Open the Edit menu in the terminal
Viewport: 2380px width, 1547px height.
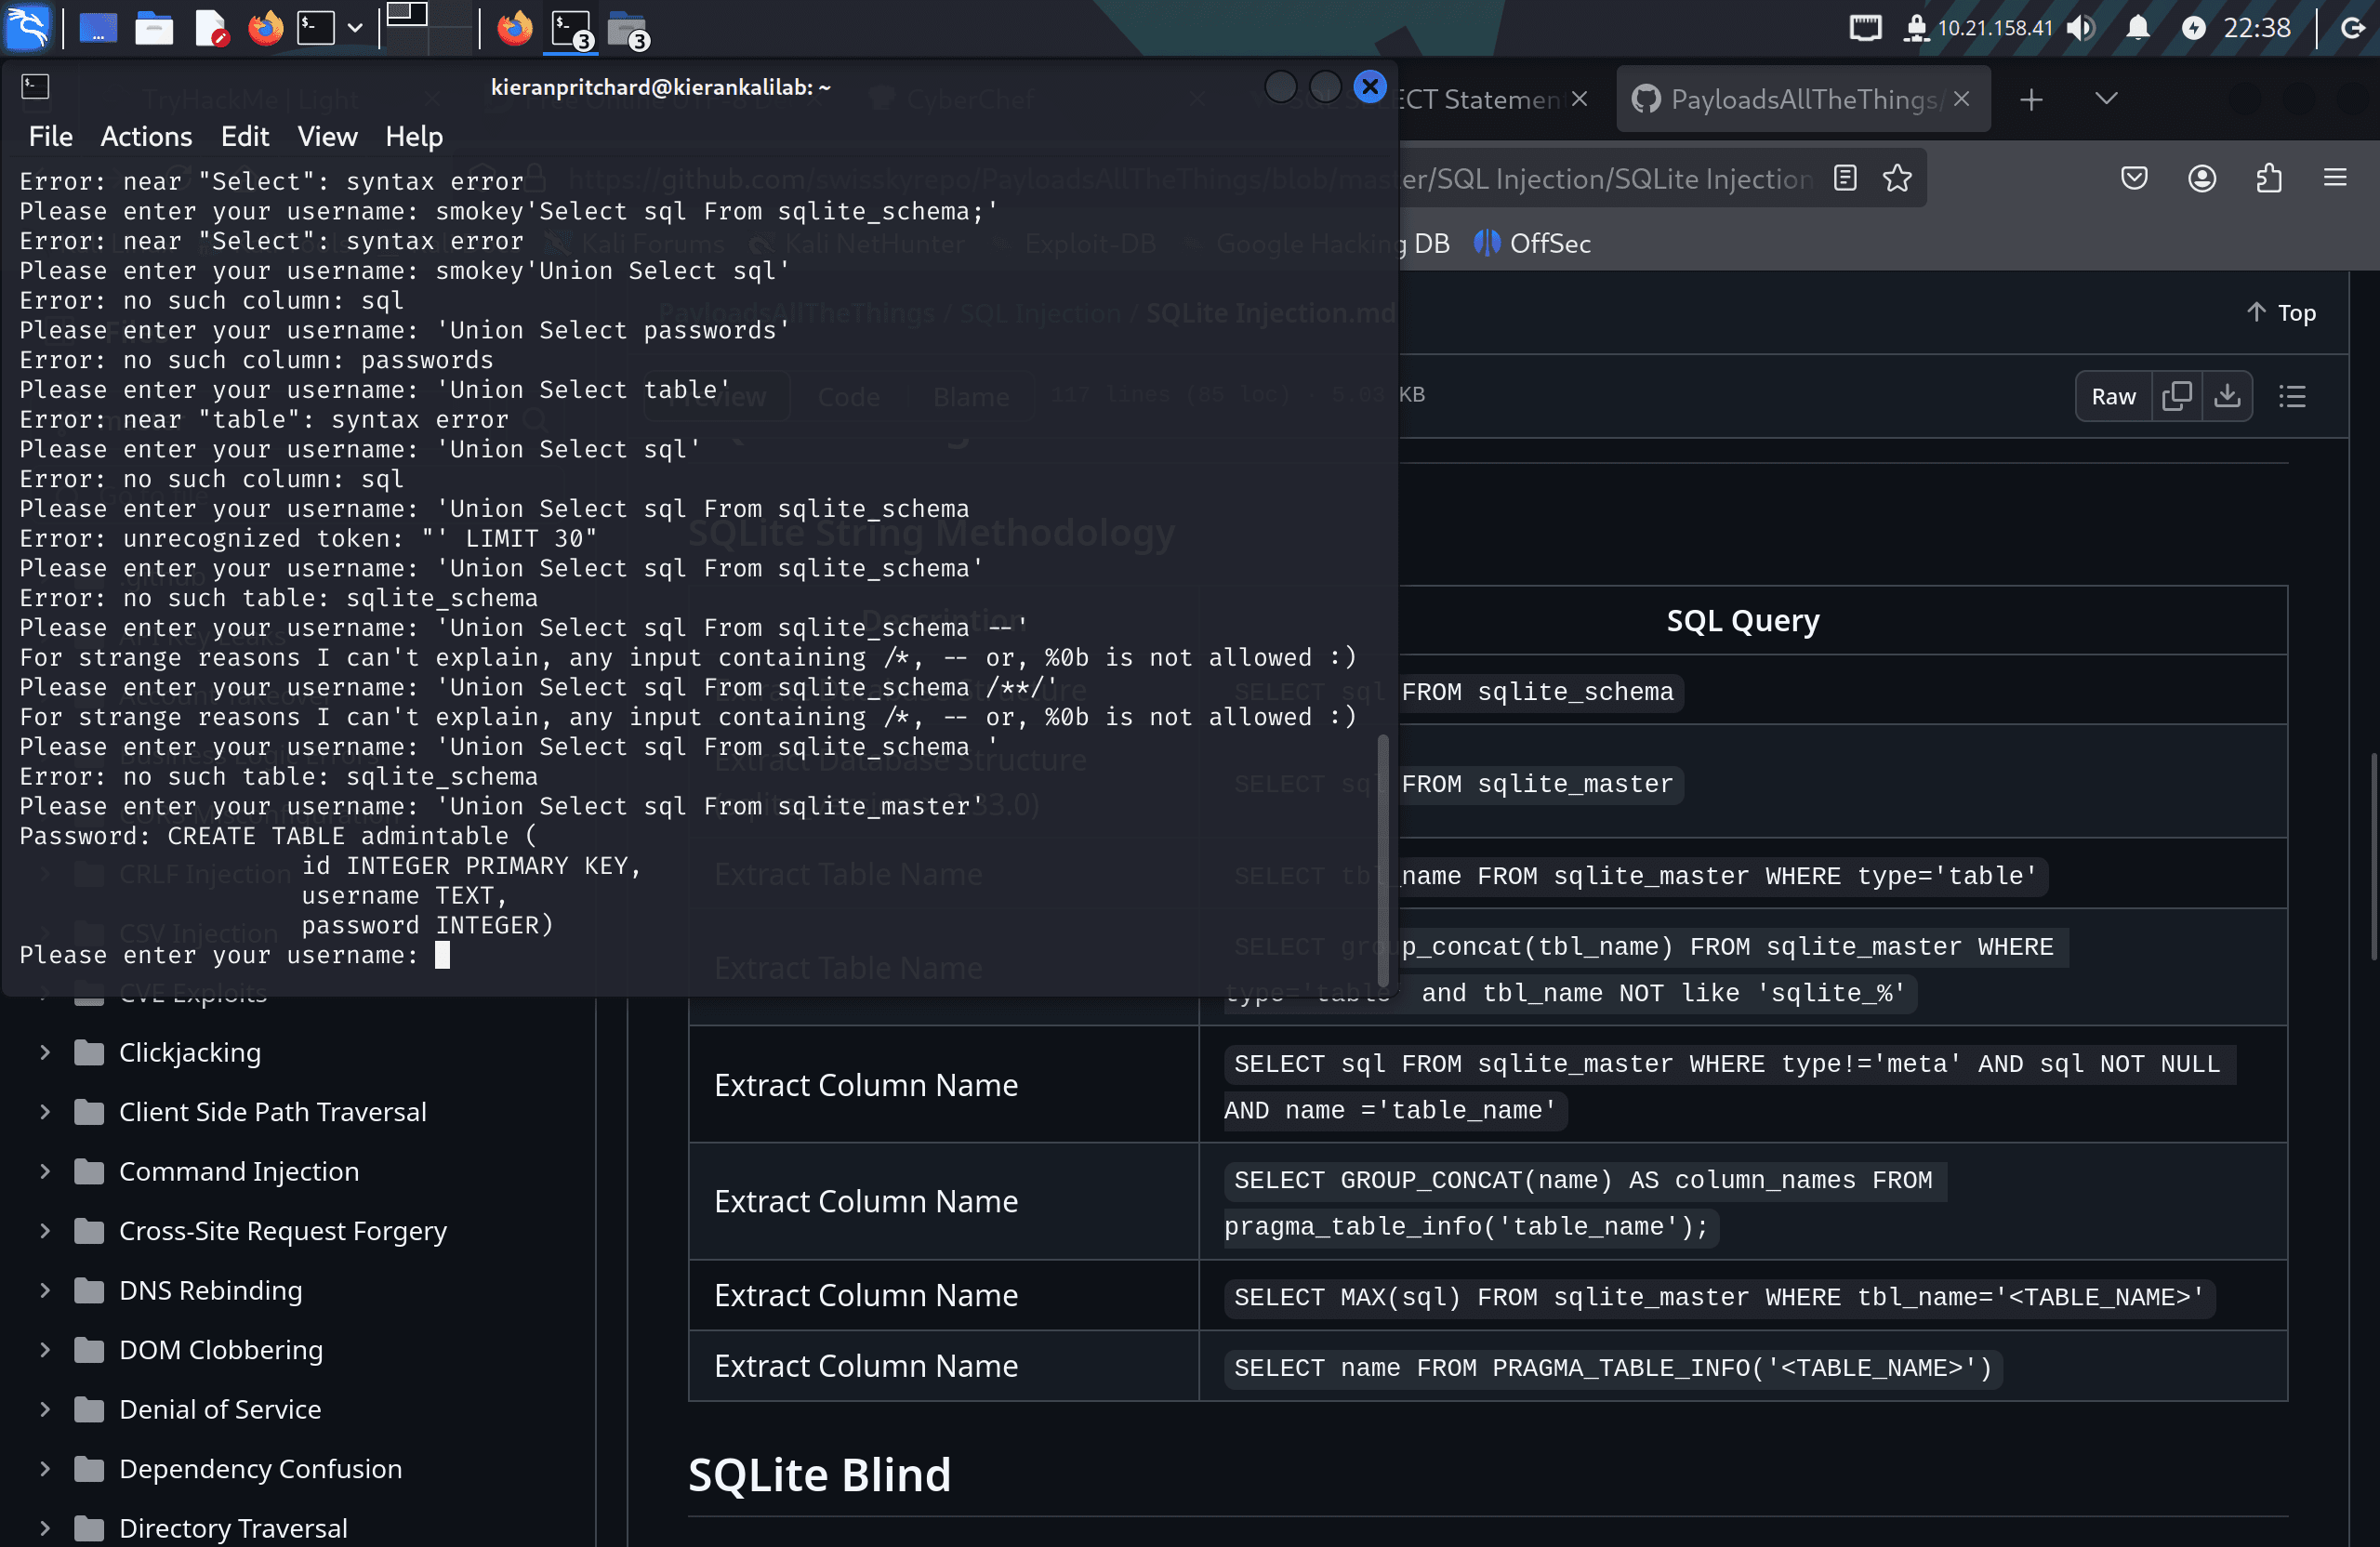245,136
